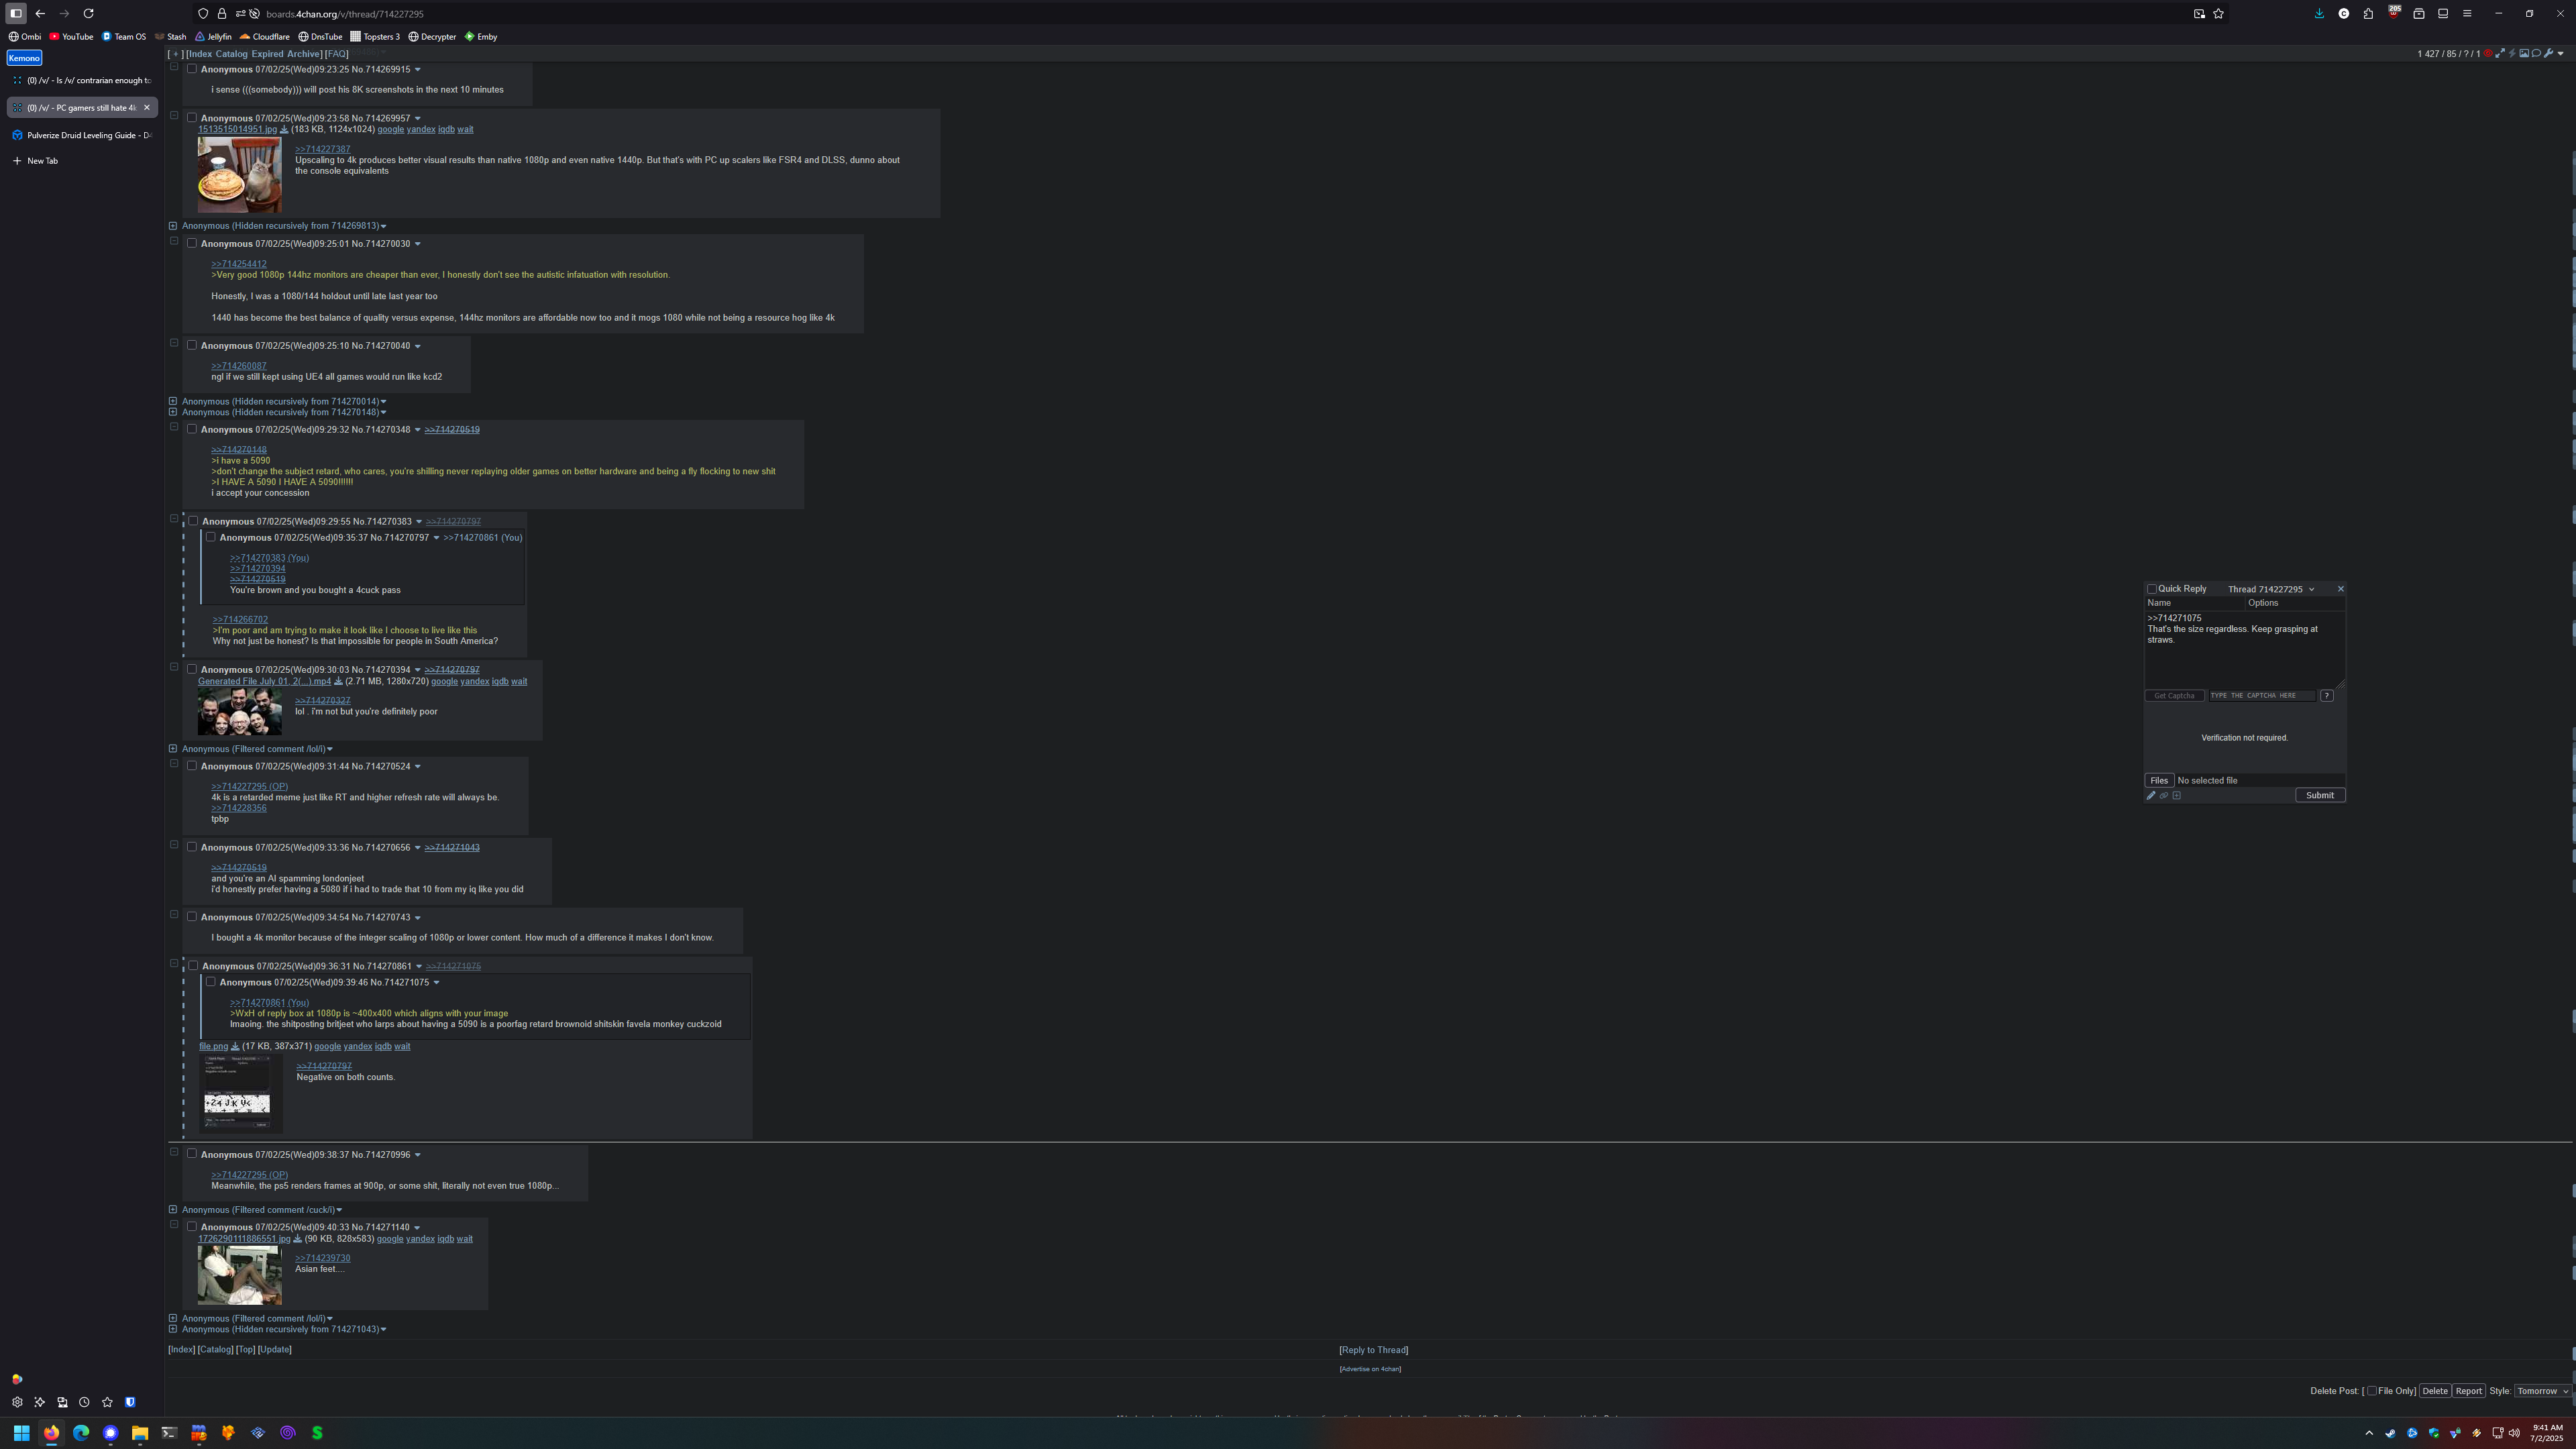Download 1513515014951.jpg via download icon
Screen dimensions: 2576x1449
coord(284,129)
